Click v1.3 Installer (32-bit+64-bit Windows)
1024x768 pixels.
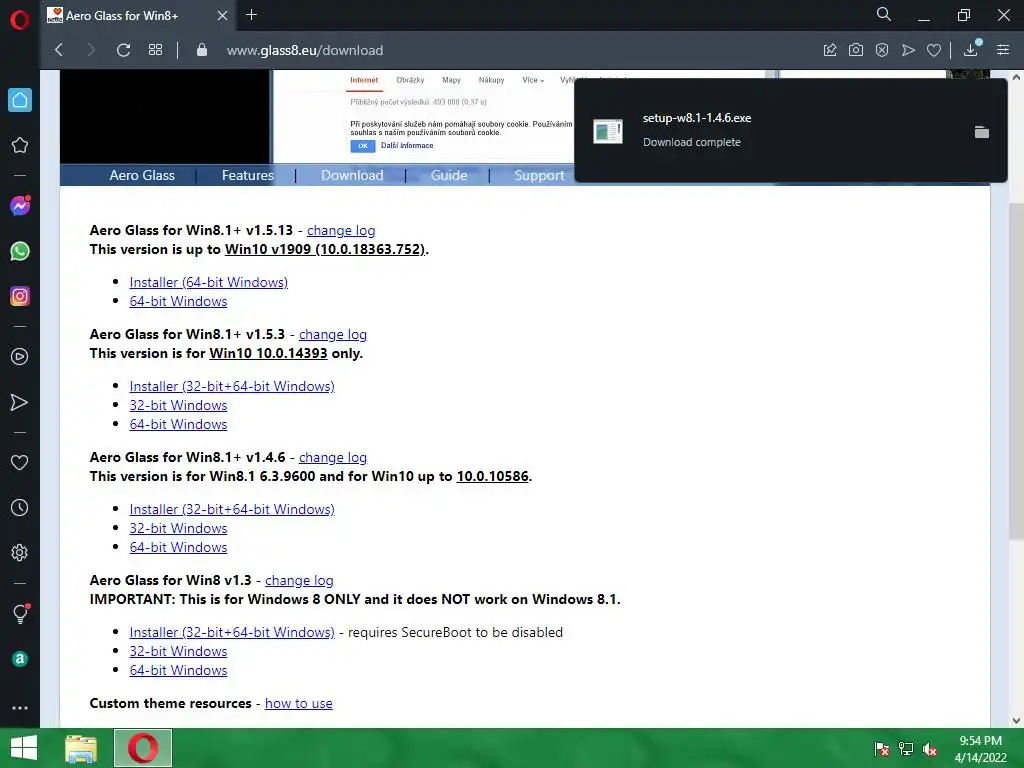[232, 632]
